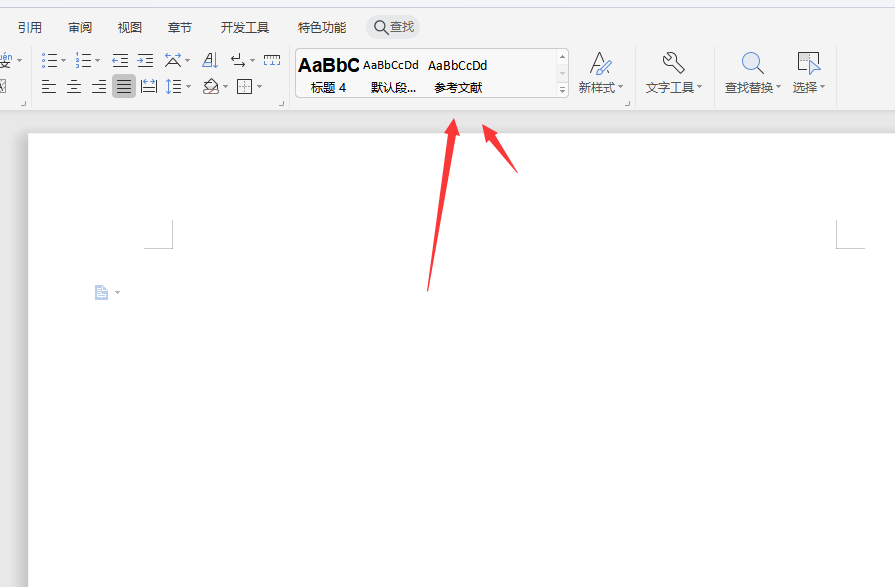Image resolution: width=895 pixels, height=587 pixels.
Task: Open the bullet list style dropdown arrow
Action: tap(63, 61)
